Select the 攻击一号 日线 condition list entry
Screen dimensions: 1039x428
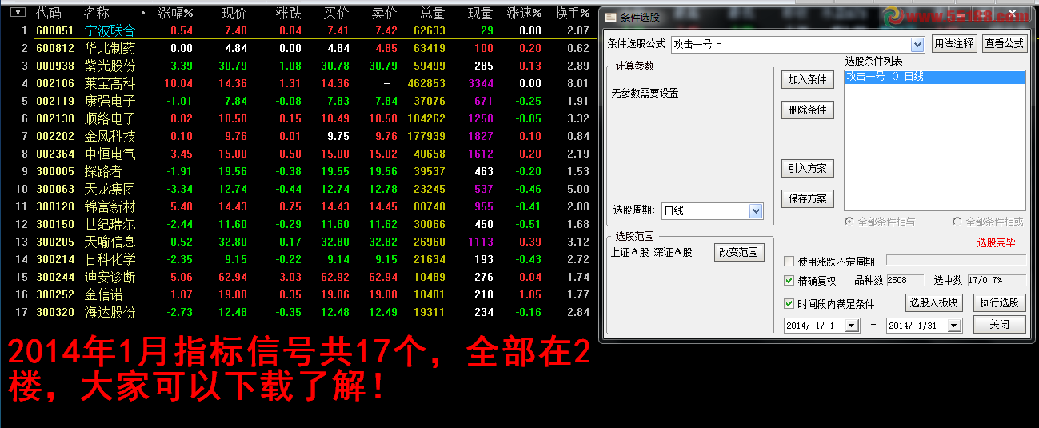936,77
